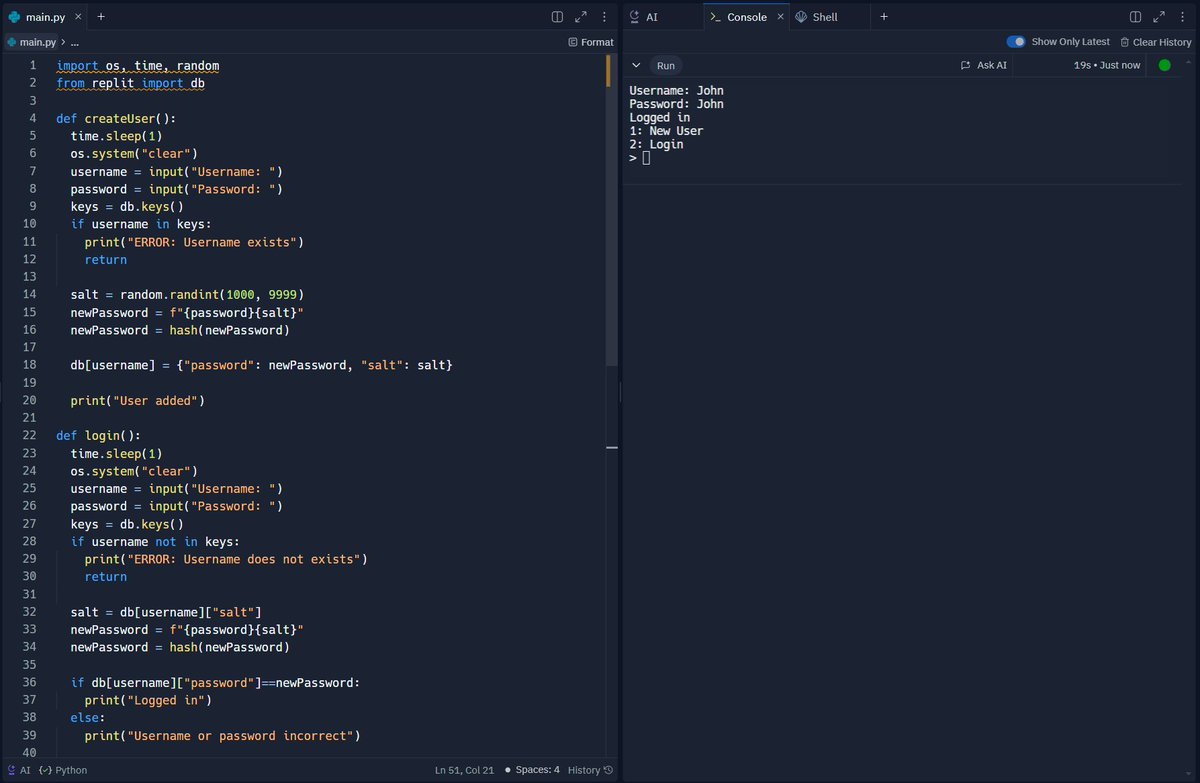The width and height of the screenshot is (1200, 783).
Task: Toggle the Show Only Latest switch
Action: [1016, 42]
